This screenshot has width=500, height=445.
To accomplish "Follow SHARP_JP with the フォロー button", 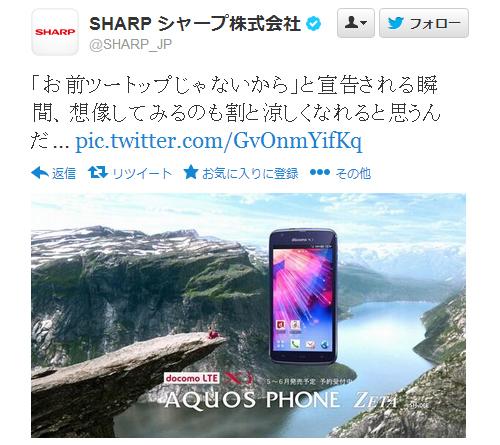I will [424, 23].
